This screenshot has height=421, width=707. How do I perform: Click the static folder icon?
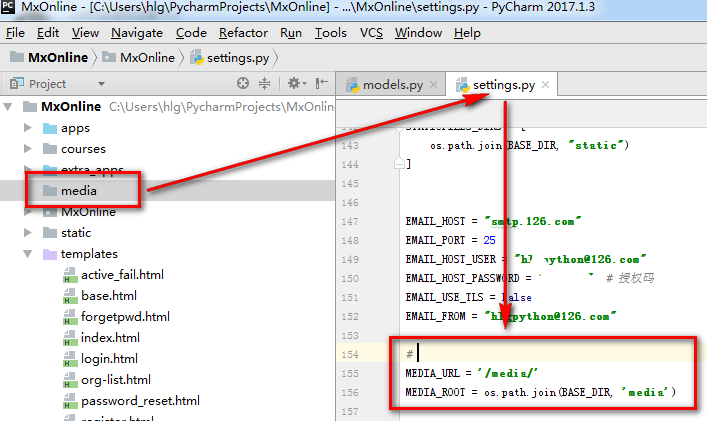tap(50, 233)
